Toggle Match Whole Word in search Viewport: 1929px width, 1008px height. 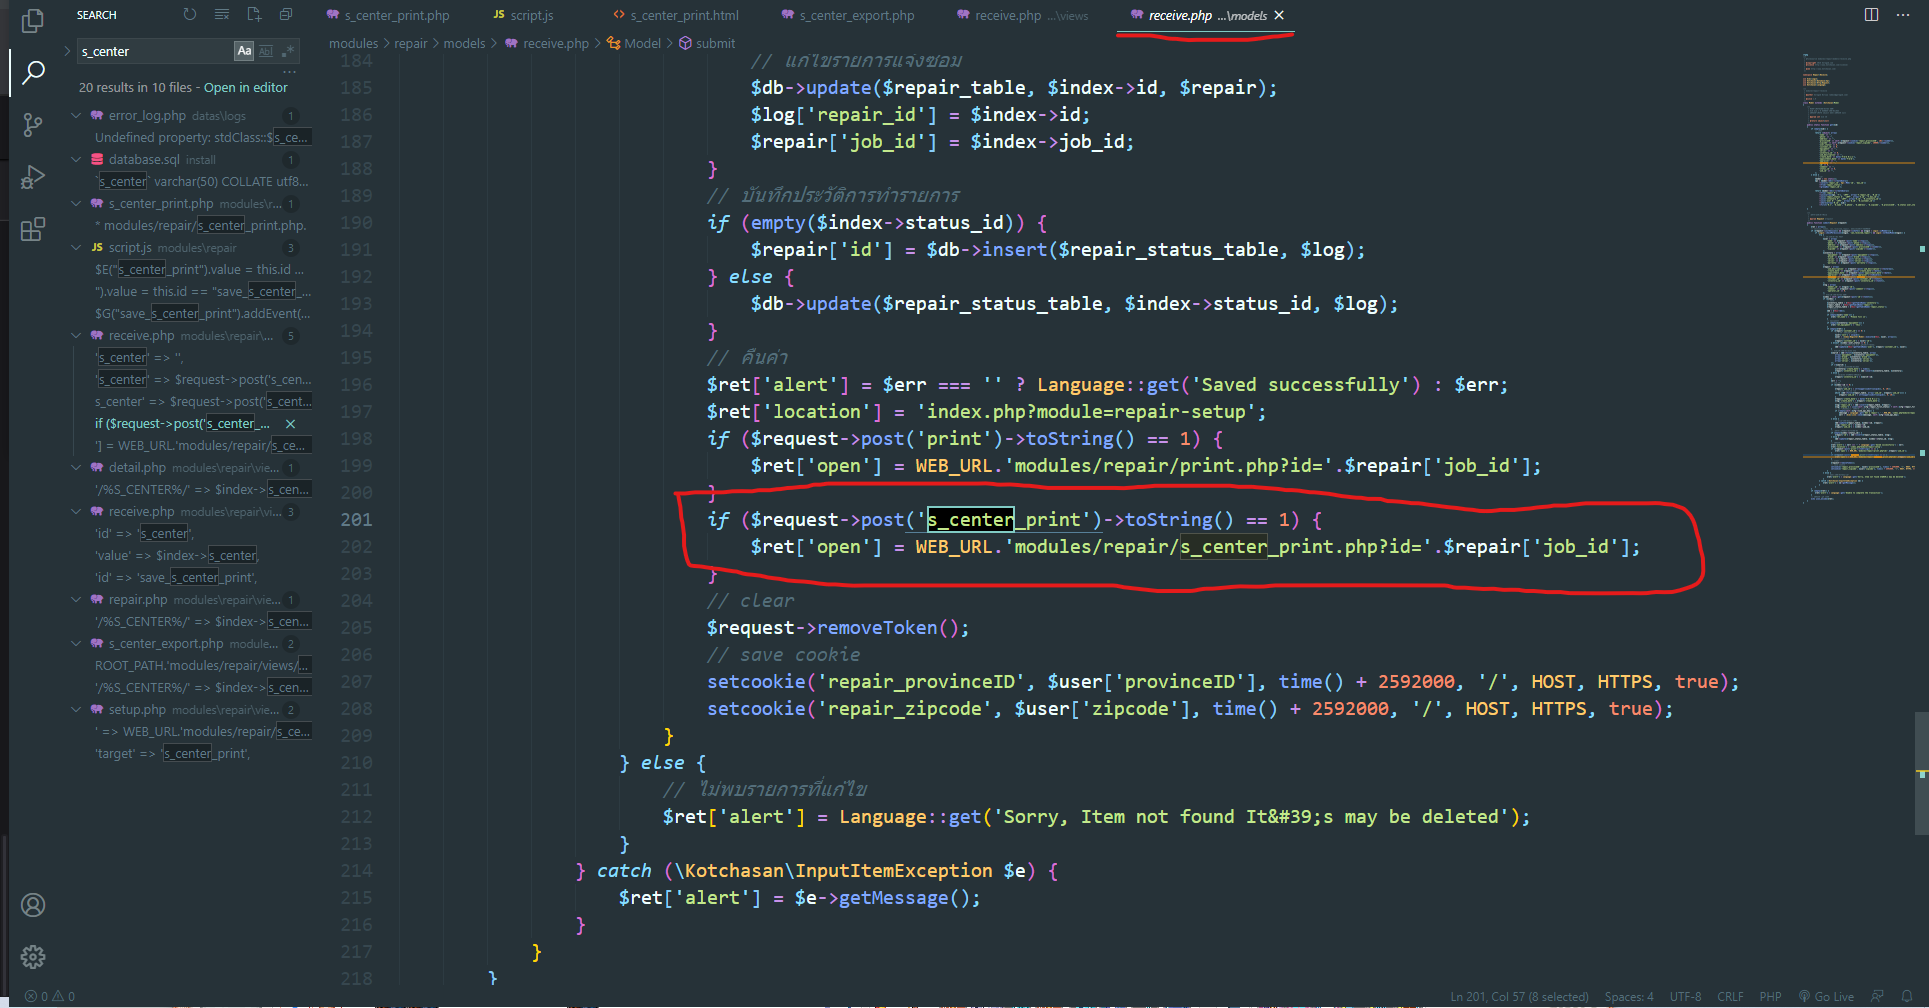266,51
